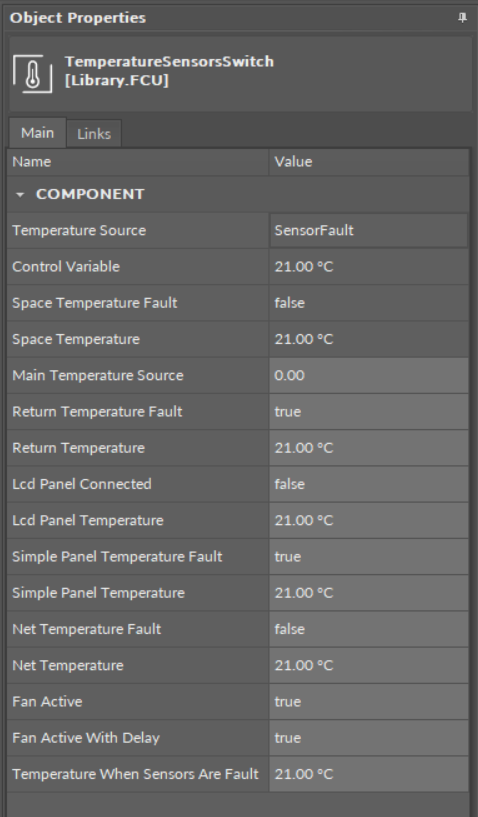Select the Main tab
Image resolution: width=478 pixels, height=817 pixels.
click(38, 133)
